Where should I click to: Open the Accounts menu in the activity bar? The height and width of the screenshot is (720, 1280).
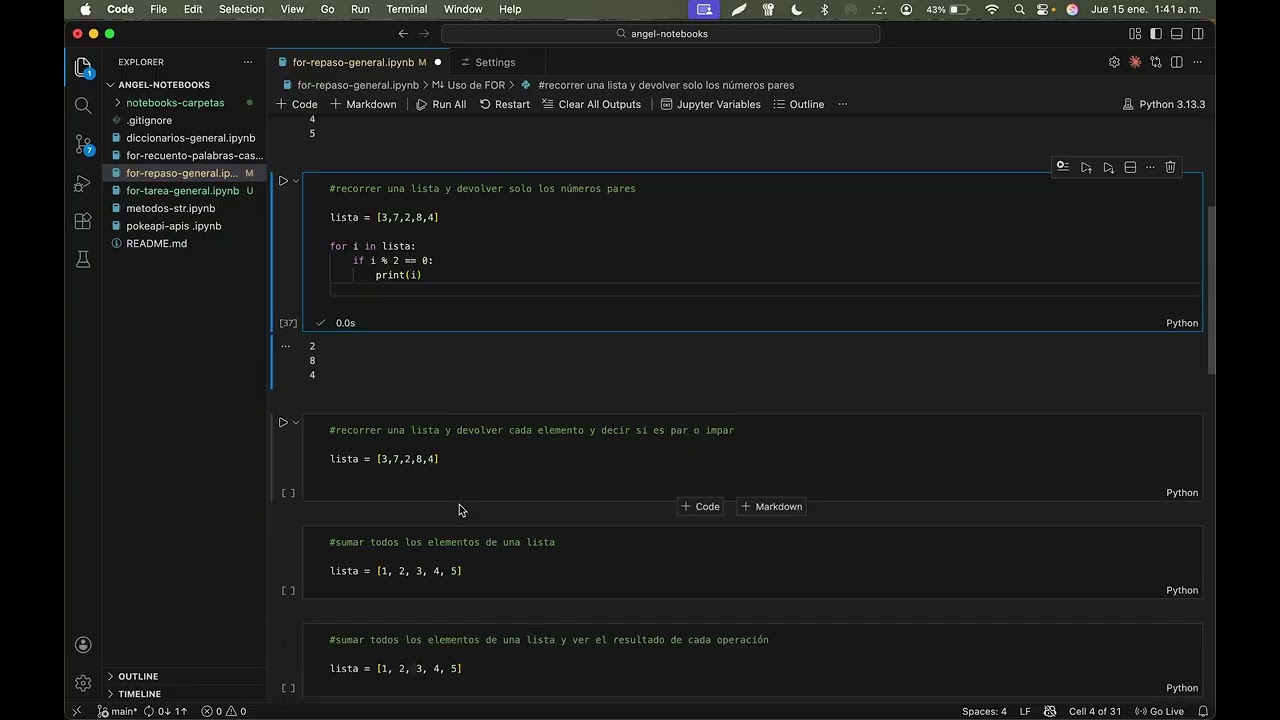(83, 645)
